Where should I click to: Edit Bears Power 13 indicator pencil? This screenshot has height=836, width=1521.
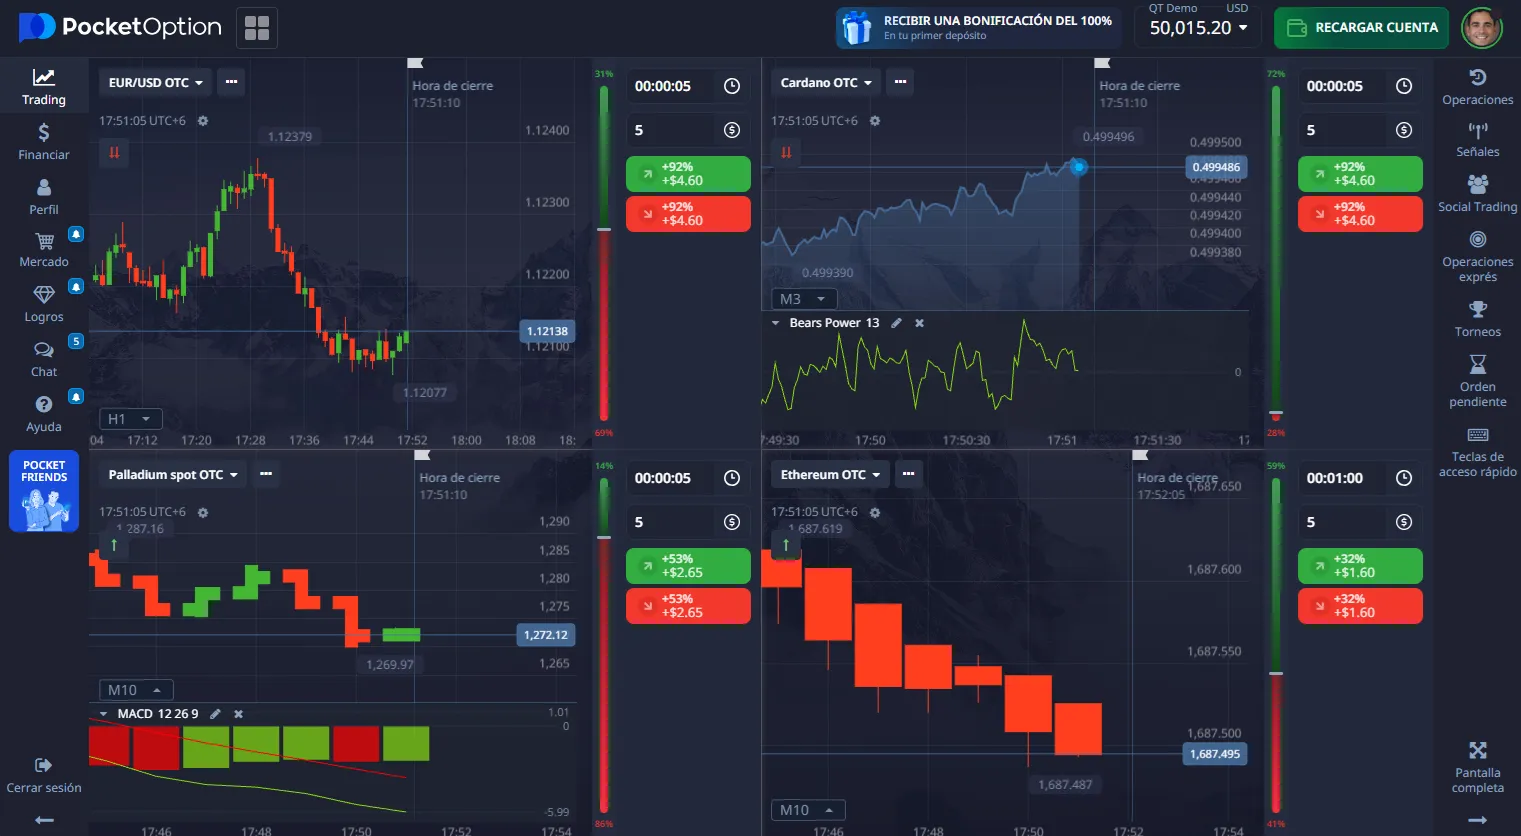[x=896, y=323]
